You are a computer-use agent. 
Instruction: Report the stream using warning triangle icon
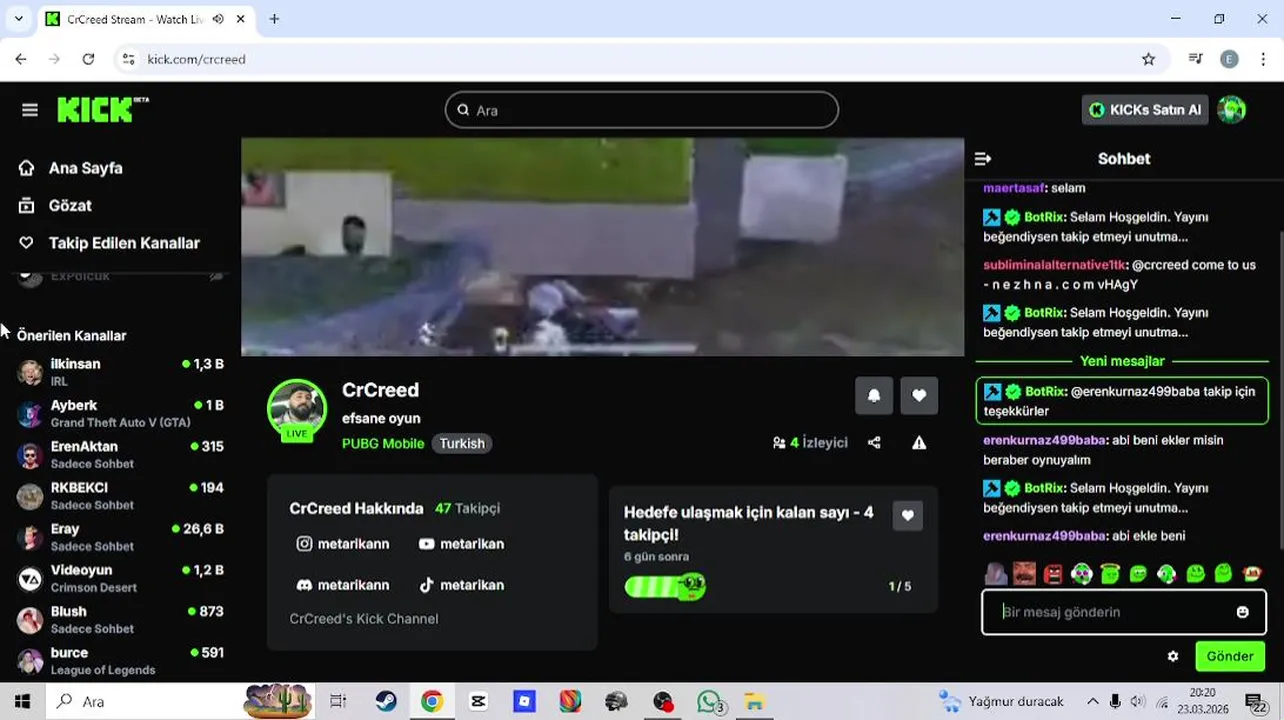point(919,443)
